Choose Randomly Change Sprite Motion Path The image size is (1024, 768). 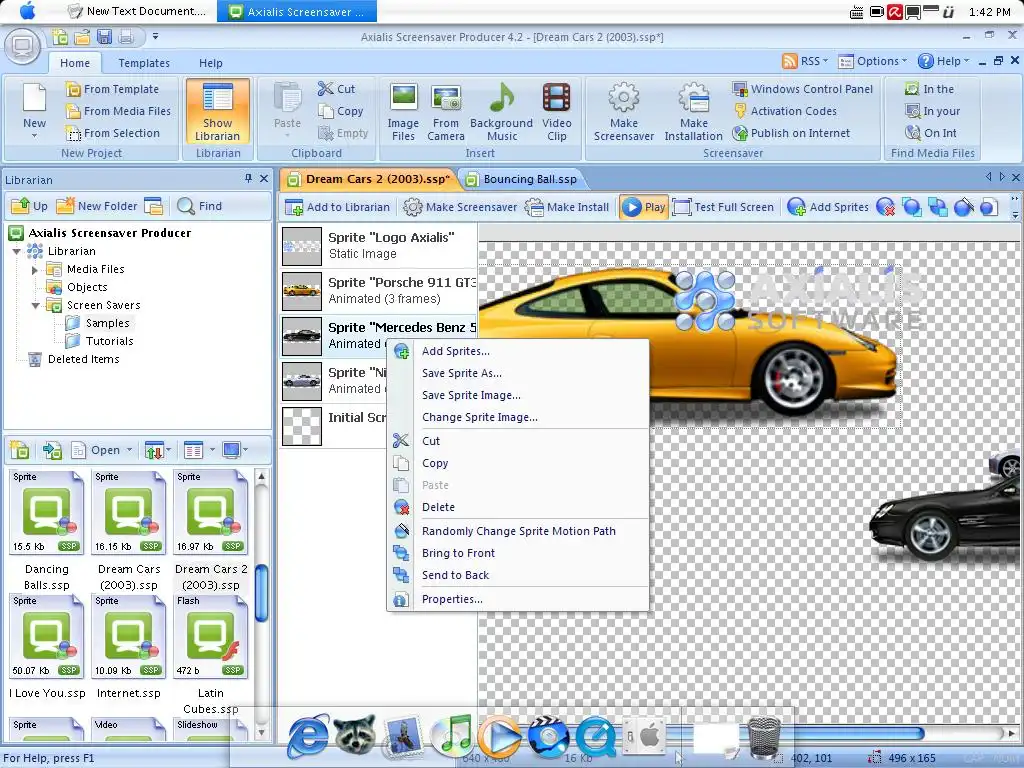(x=519, y=532)
